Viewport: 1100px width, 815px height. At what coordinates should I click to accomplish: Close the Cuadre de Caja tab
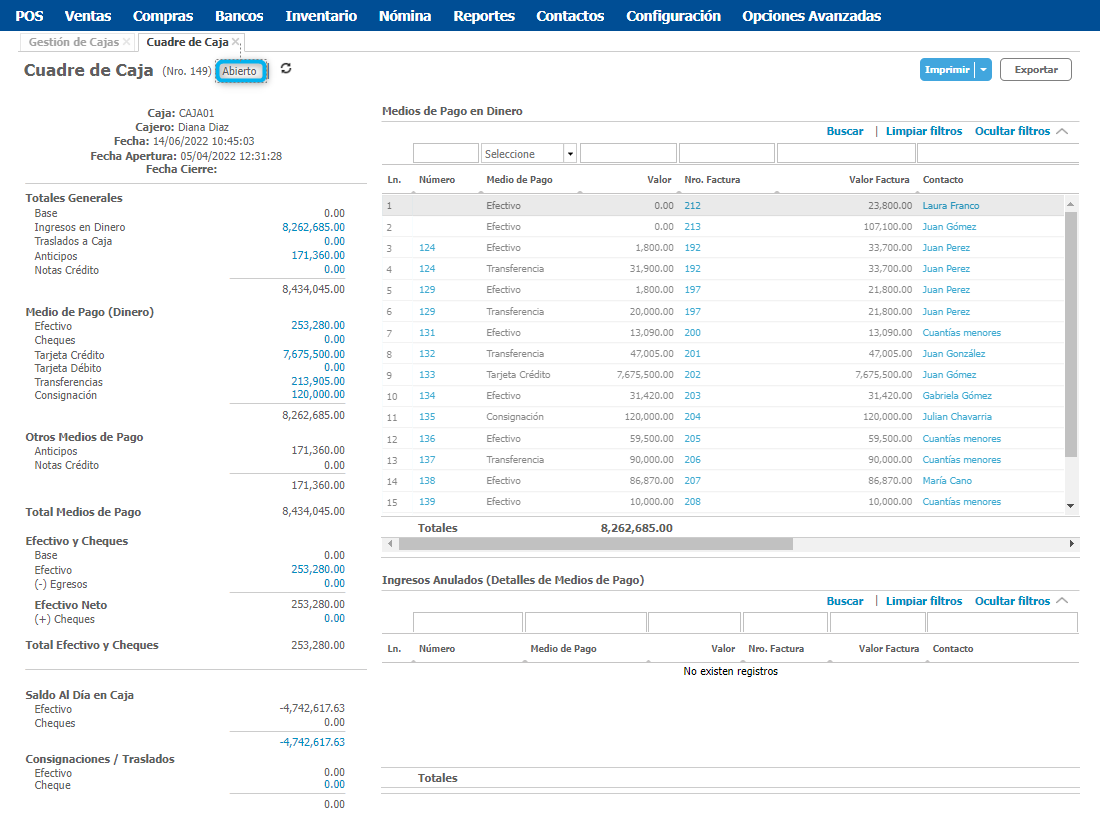236,42
